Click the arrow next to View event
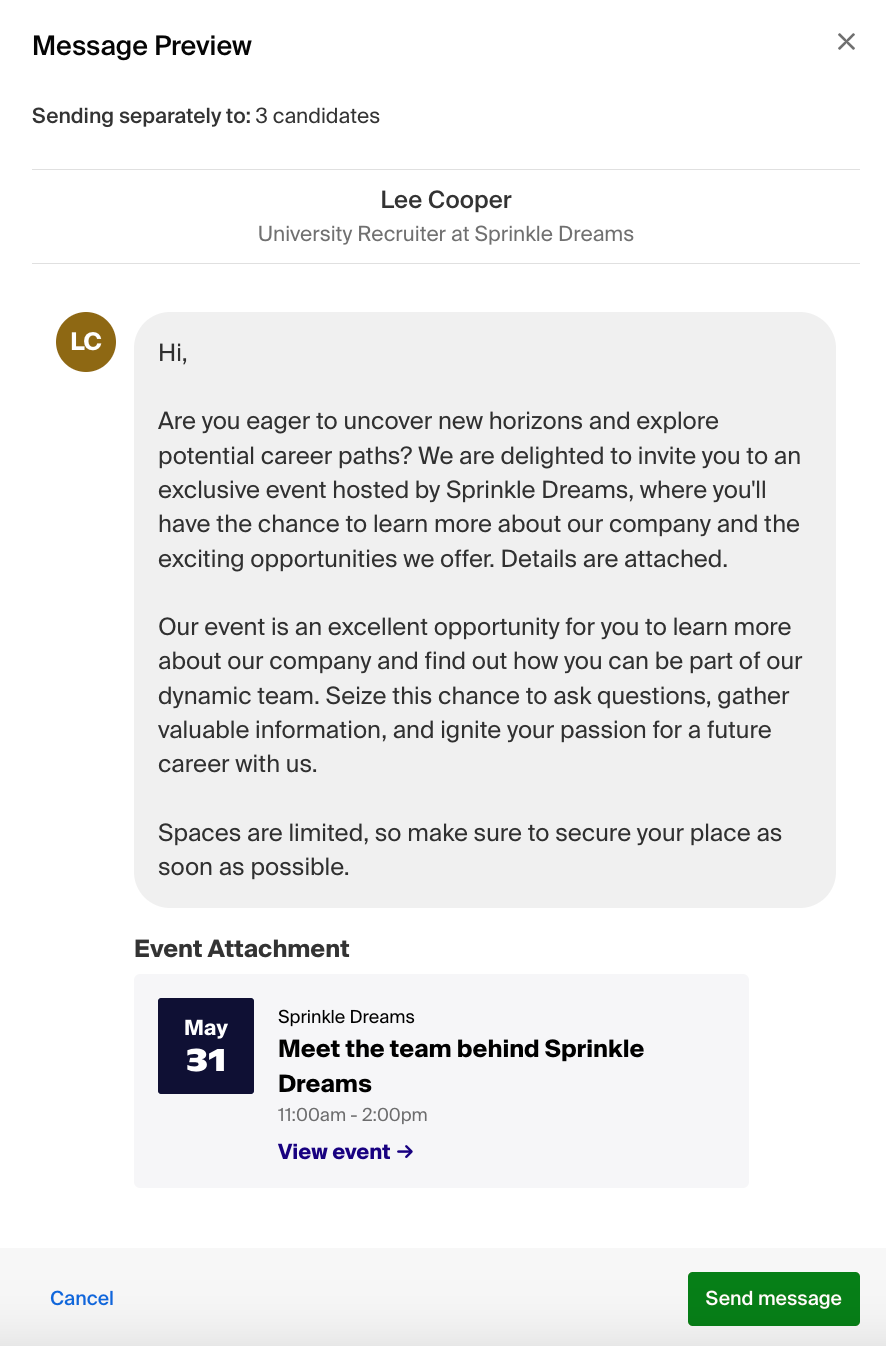The image size is (886, 1346). coord(405,1152)
